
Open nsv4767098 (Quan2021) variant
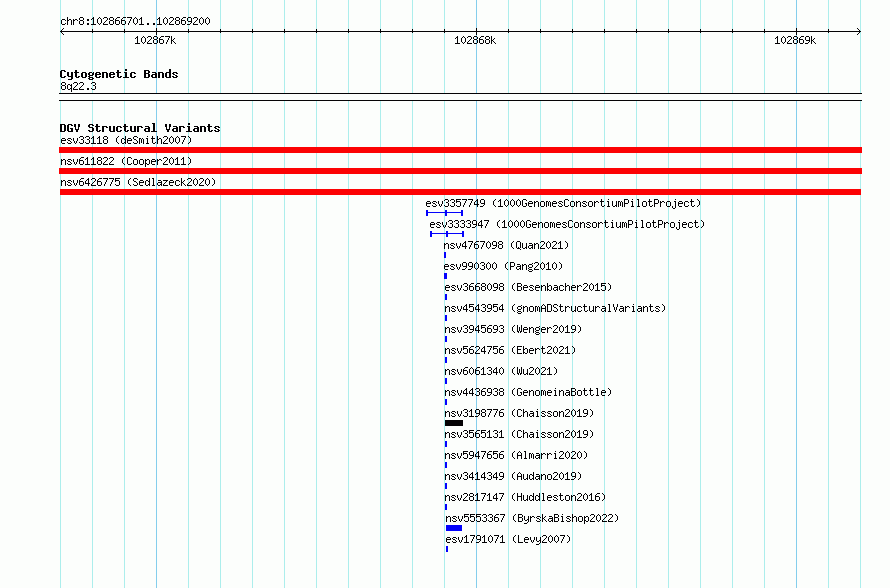coord(506,245)
